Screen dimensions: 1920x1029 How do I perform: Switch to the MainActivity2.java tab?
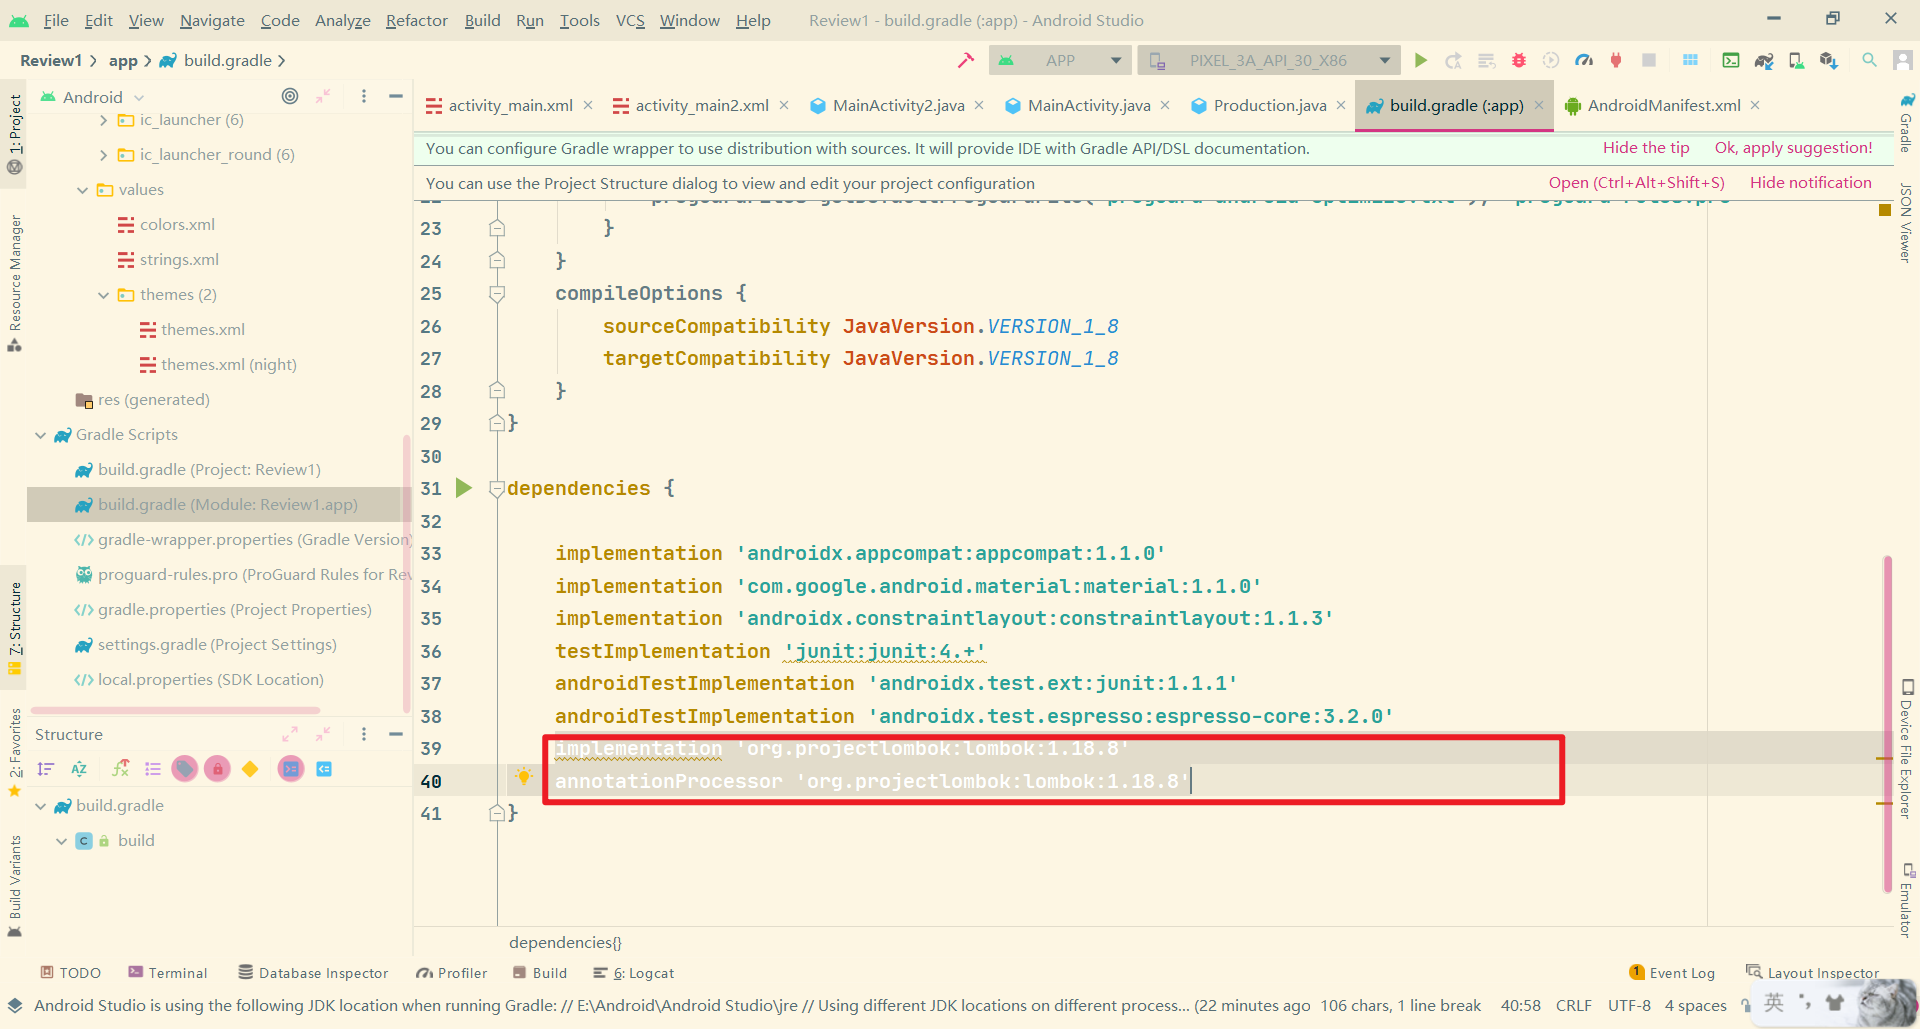(x=898, y=105)
